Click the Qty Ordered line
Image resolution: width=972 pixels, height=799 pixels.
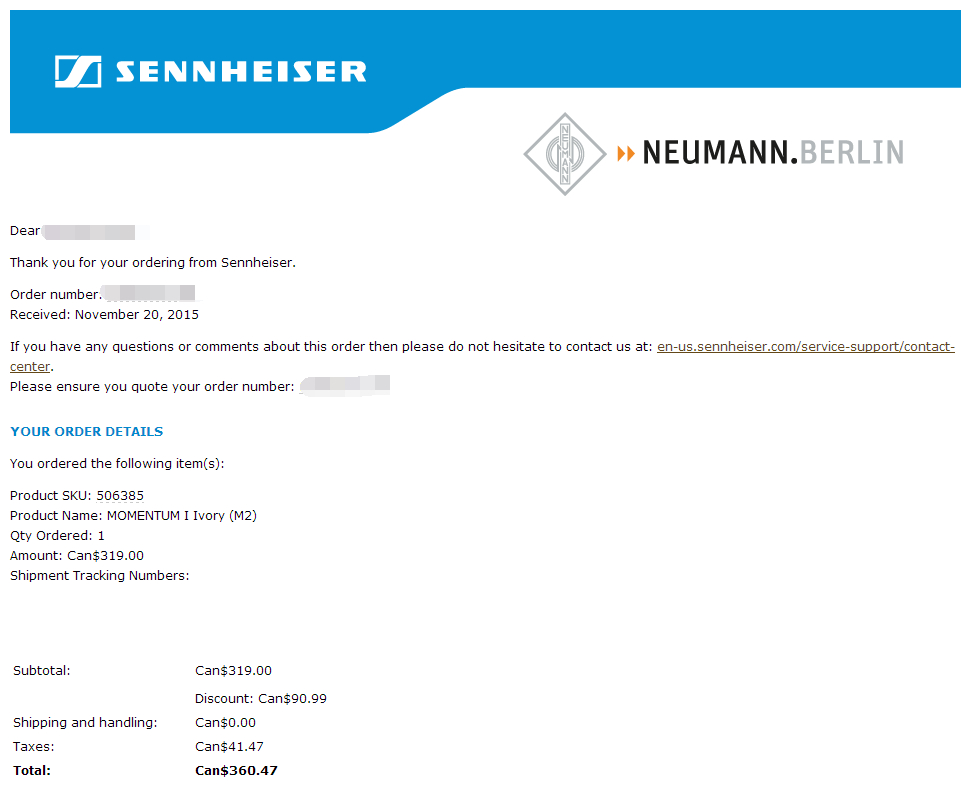[x=57, y=535]
